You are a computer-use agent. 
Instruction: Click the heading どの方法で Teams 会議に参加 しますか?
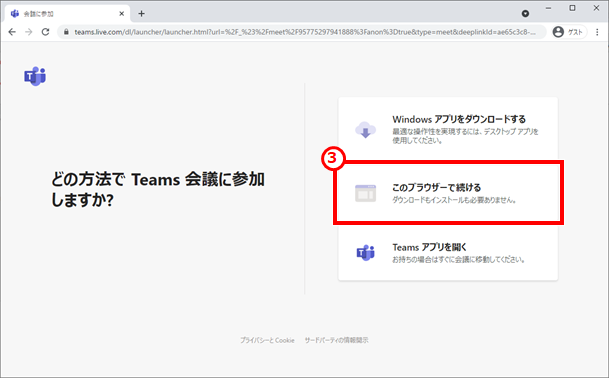[158, 190]
